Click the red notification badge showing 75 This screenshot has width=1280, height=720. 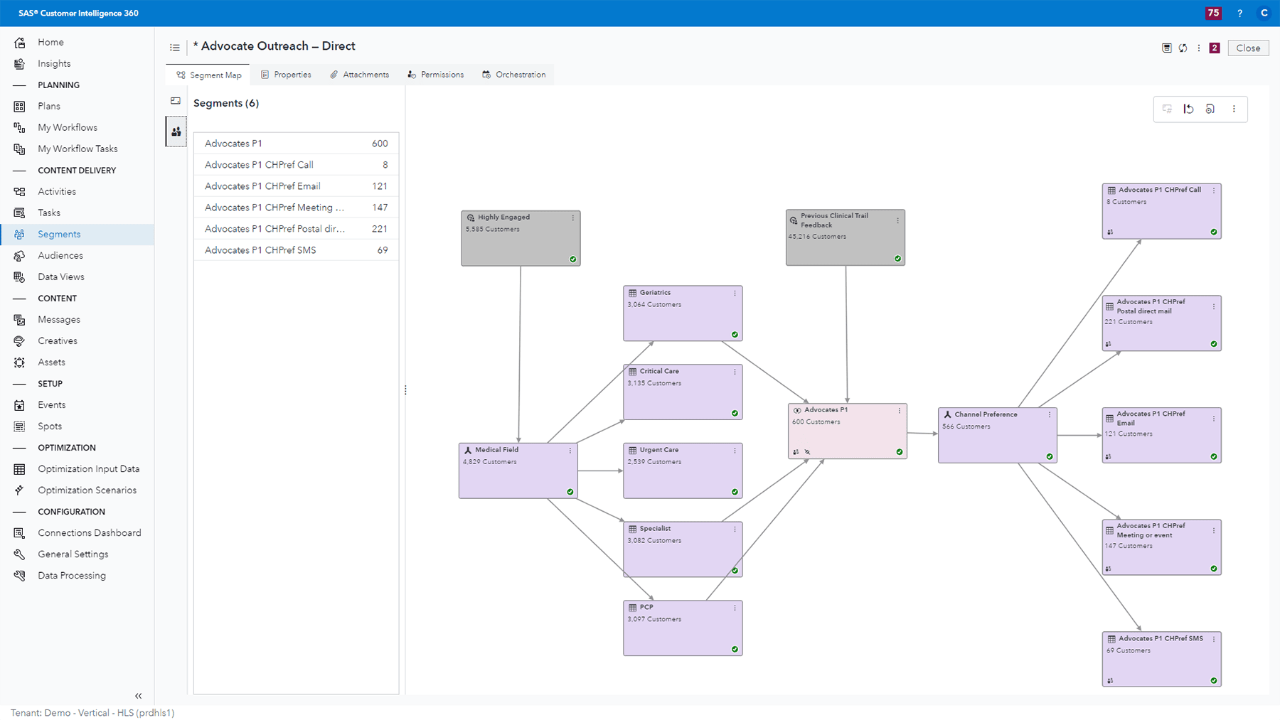pos(1213,13)
